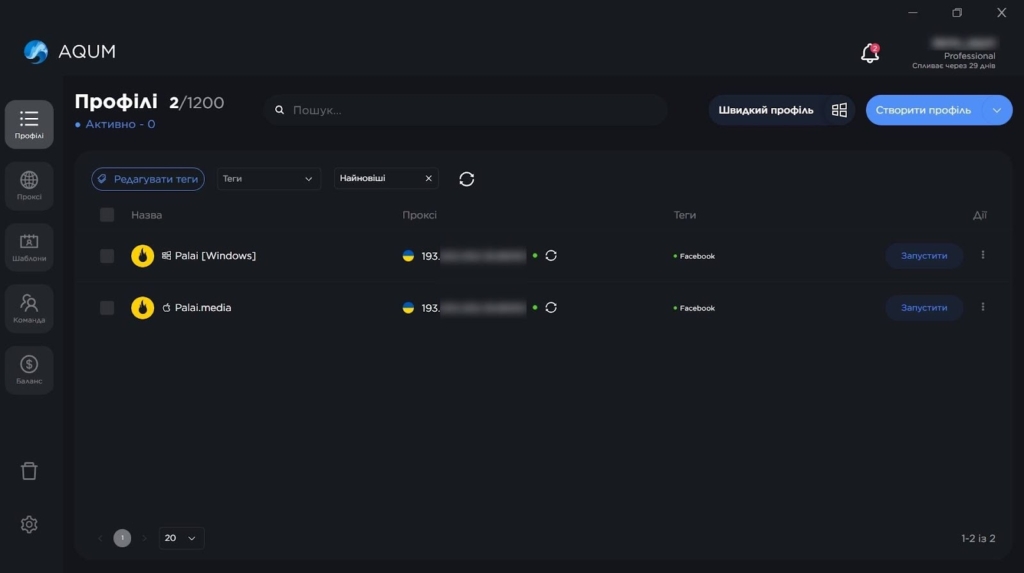Viewport: 1024px width, 573px height.
Task: Check the Palai [Windows] row checkbox
Action: 107,256
